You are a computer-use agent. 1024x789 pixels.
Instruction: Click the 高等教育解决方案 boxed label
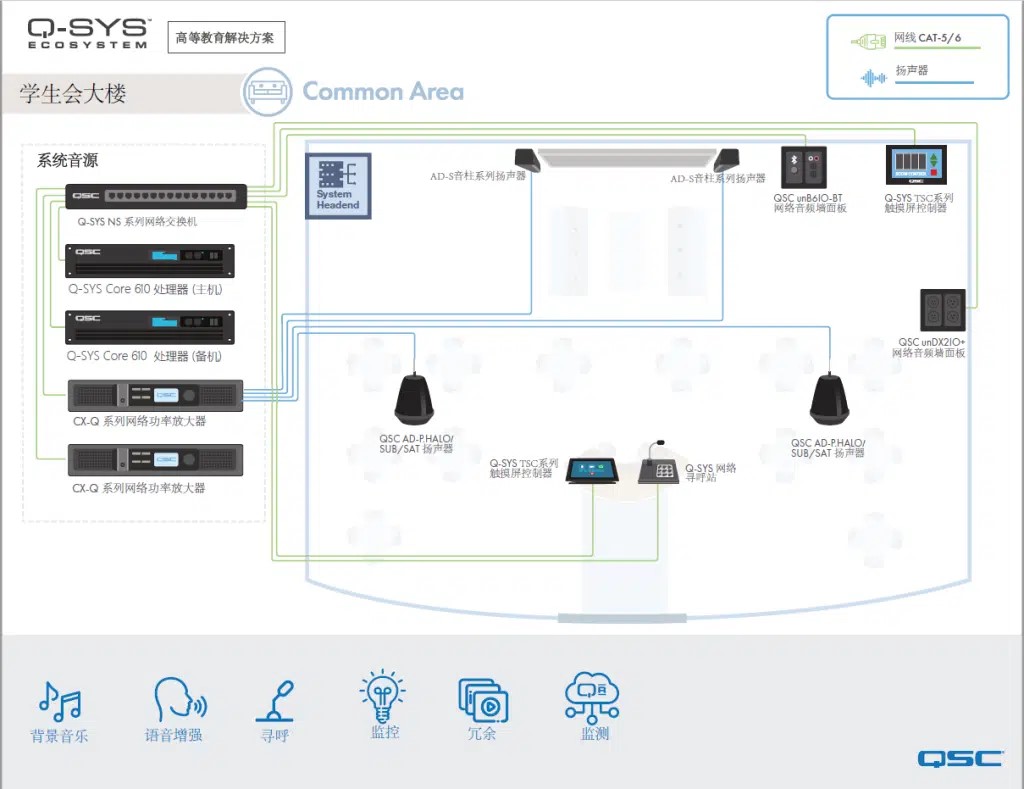226,38
